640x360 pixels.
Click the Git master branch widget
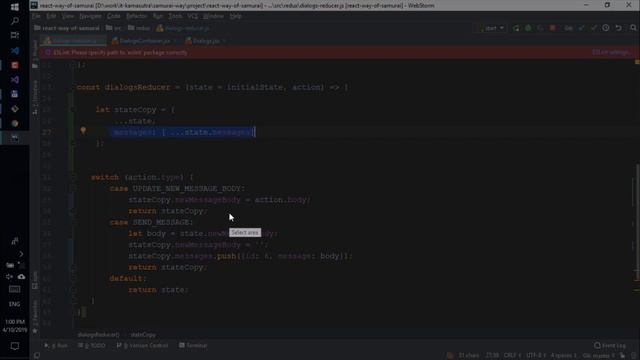598,356
